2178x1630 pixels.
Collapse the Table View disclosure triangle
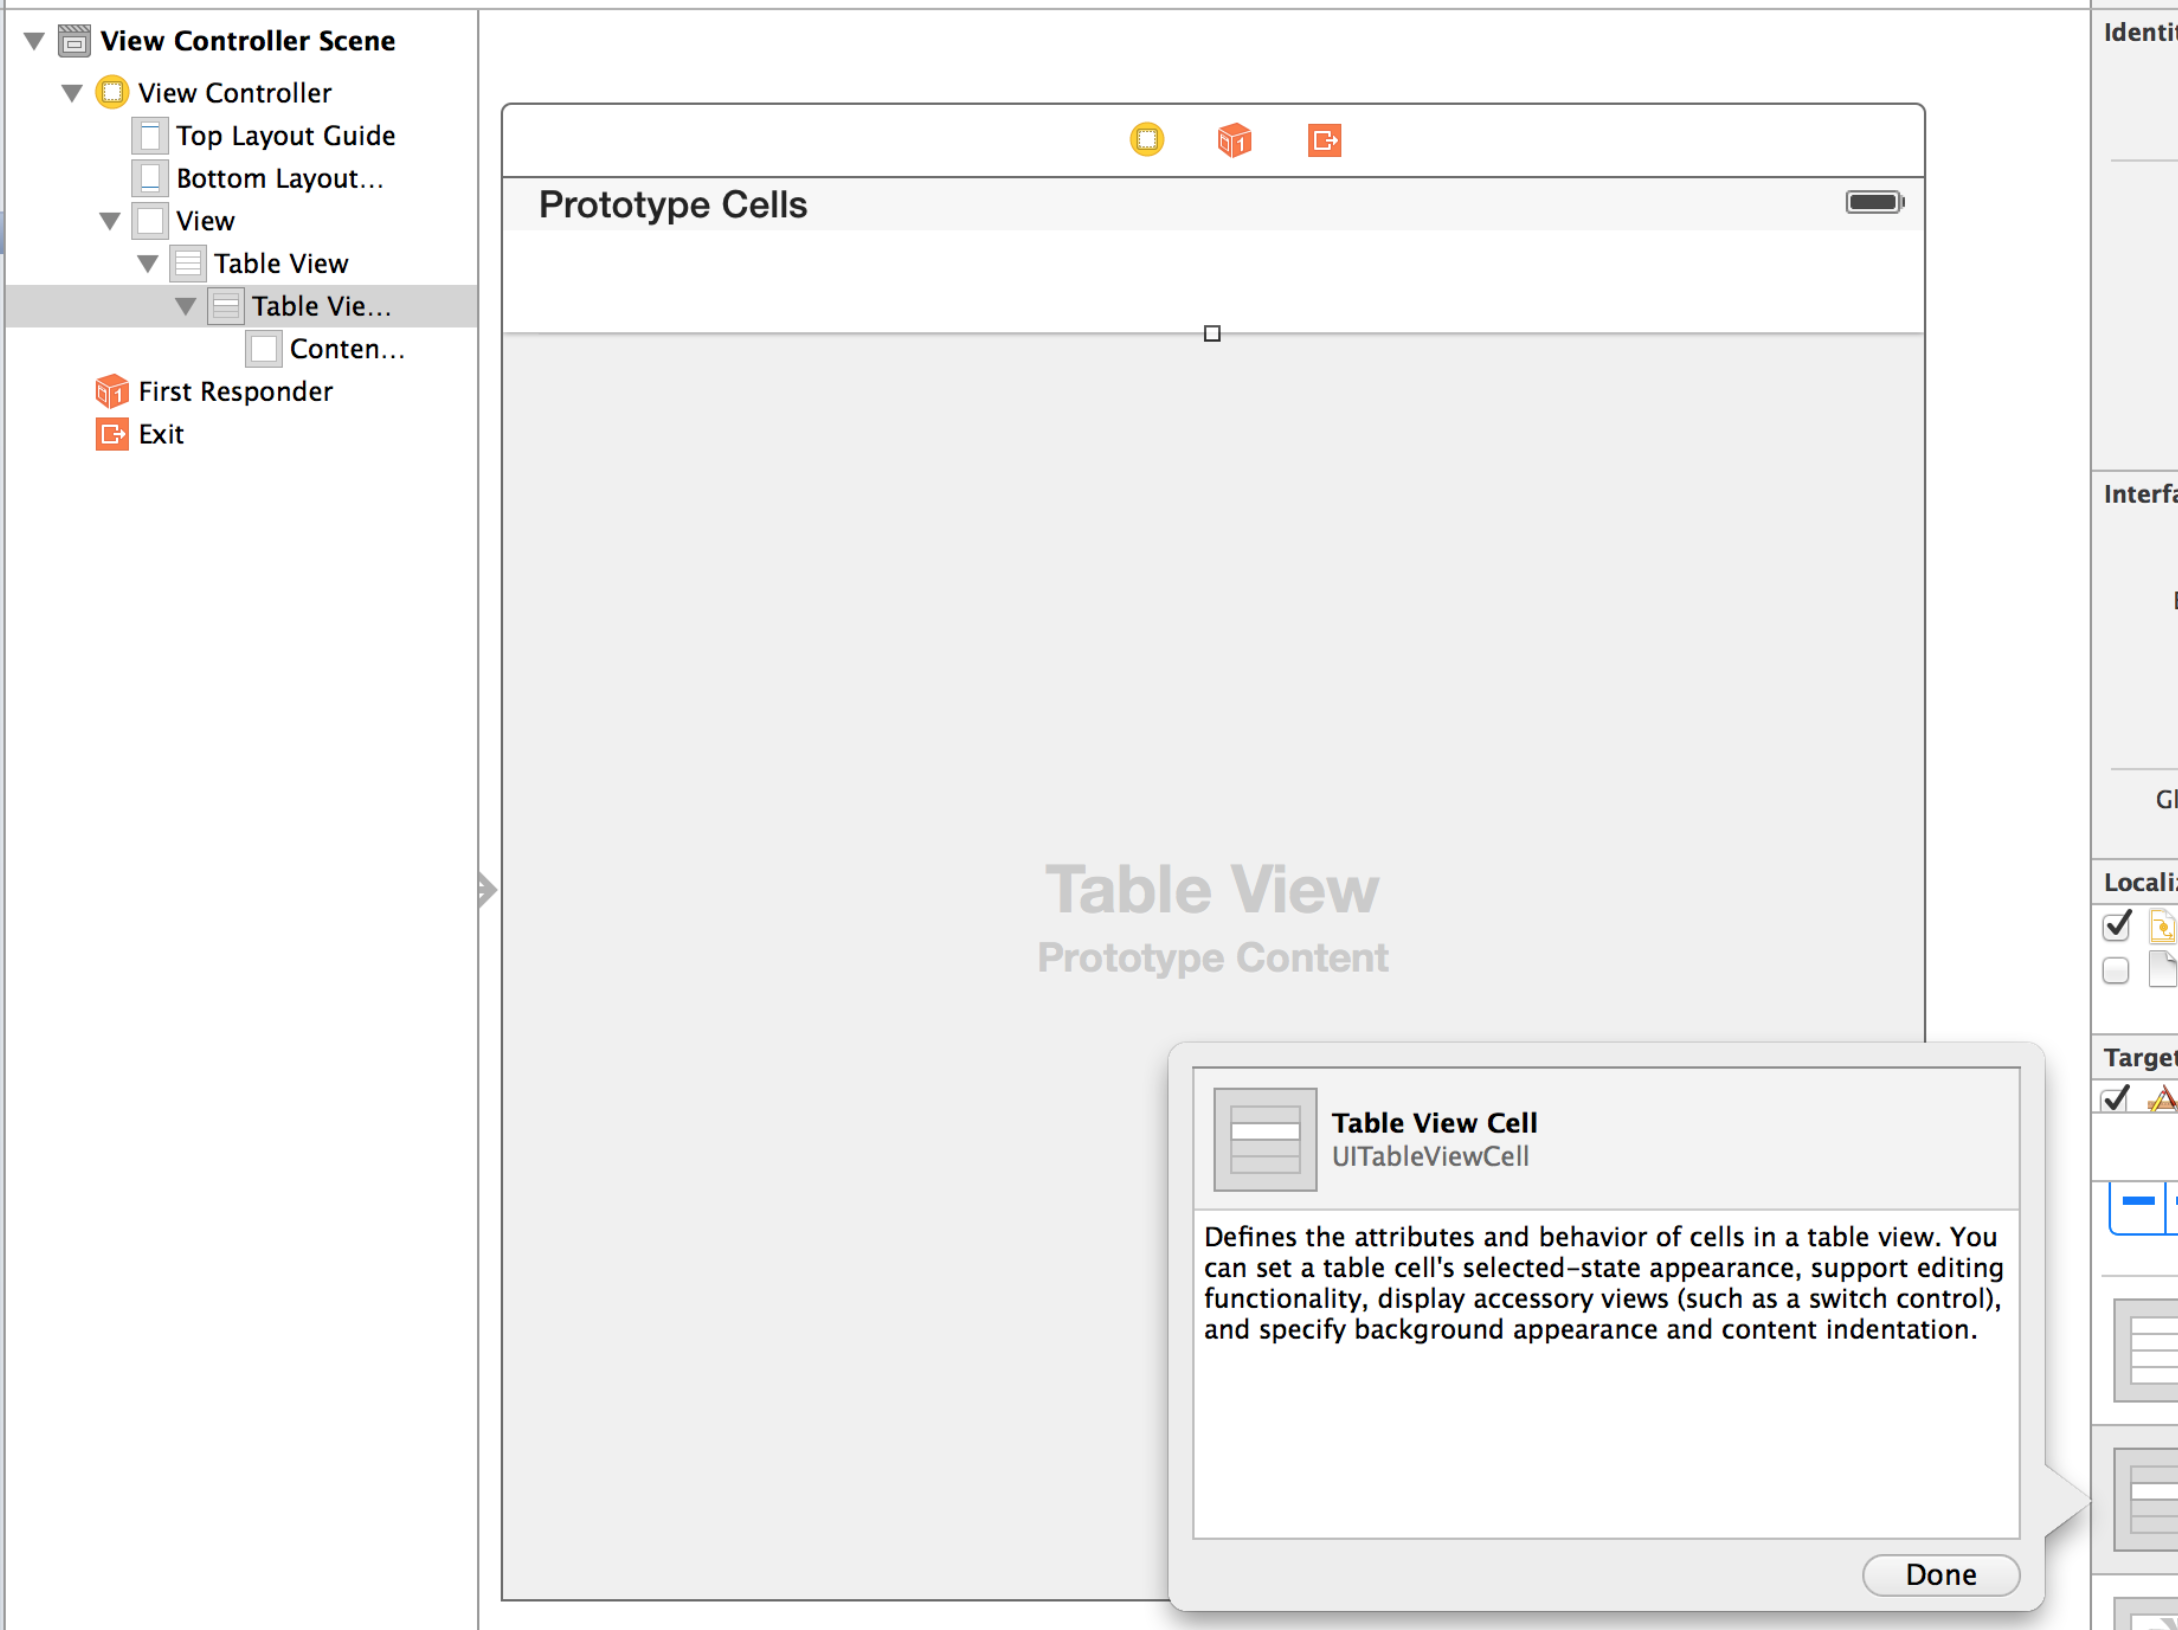tap(148, 263)
